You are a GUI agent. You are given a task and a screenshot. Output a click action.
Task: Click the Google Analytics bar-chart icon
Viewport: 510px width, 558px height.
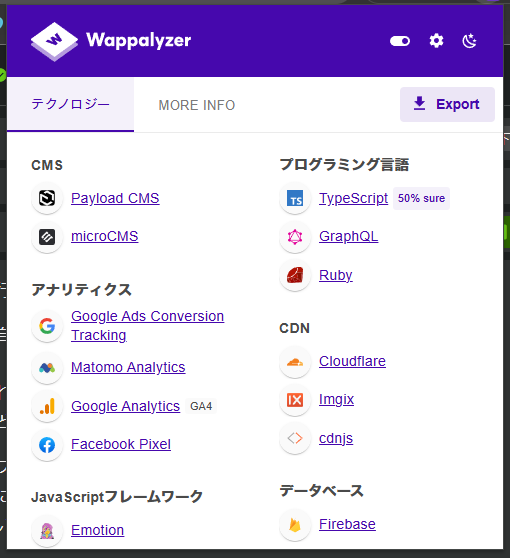47,406
